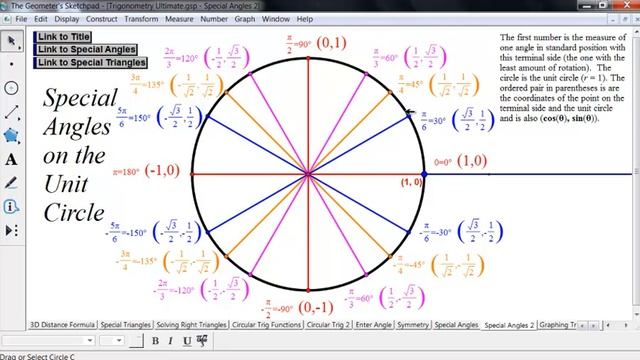The image size is (640, 360).
Task: Toggle Bold text formatting
Action: coord(155,341)
